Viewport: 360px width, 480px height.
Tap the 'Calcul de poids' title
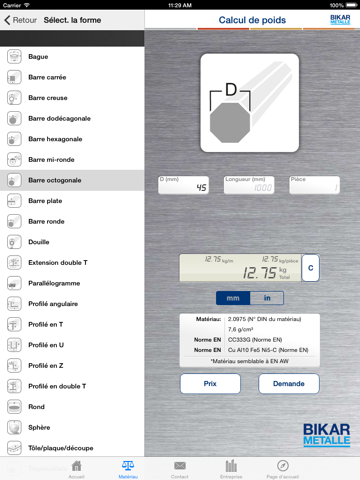click(252, 20)
